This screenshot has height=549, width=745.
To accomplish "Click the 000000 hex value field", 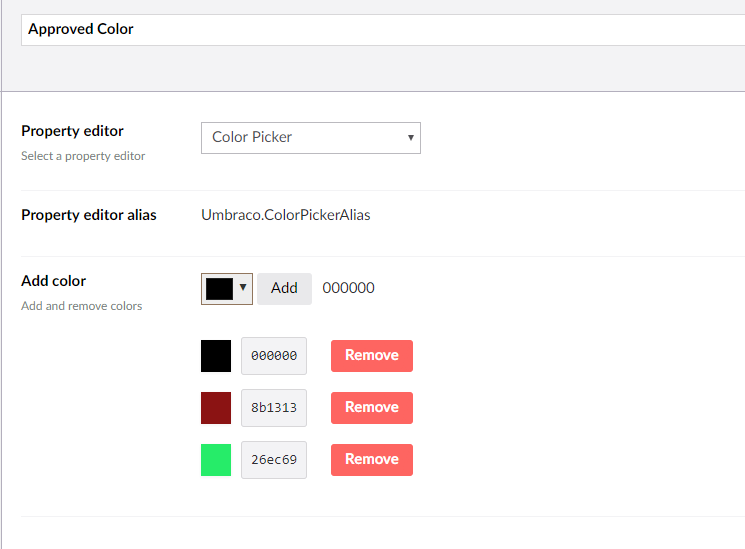I will pyautogui.click(x=274, y=356).
